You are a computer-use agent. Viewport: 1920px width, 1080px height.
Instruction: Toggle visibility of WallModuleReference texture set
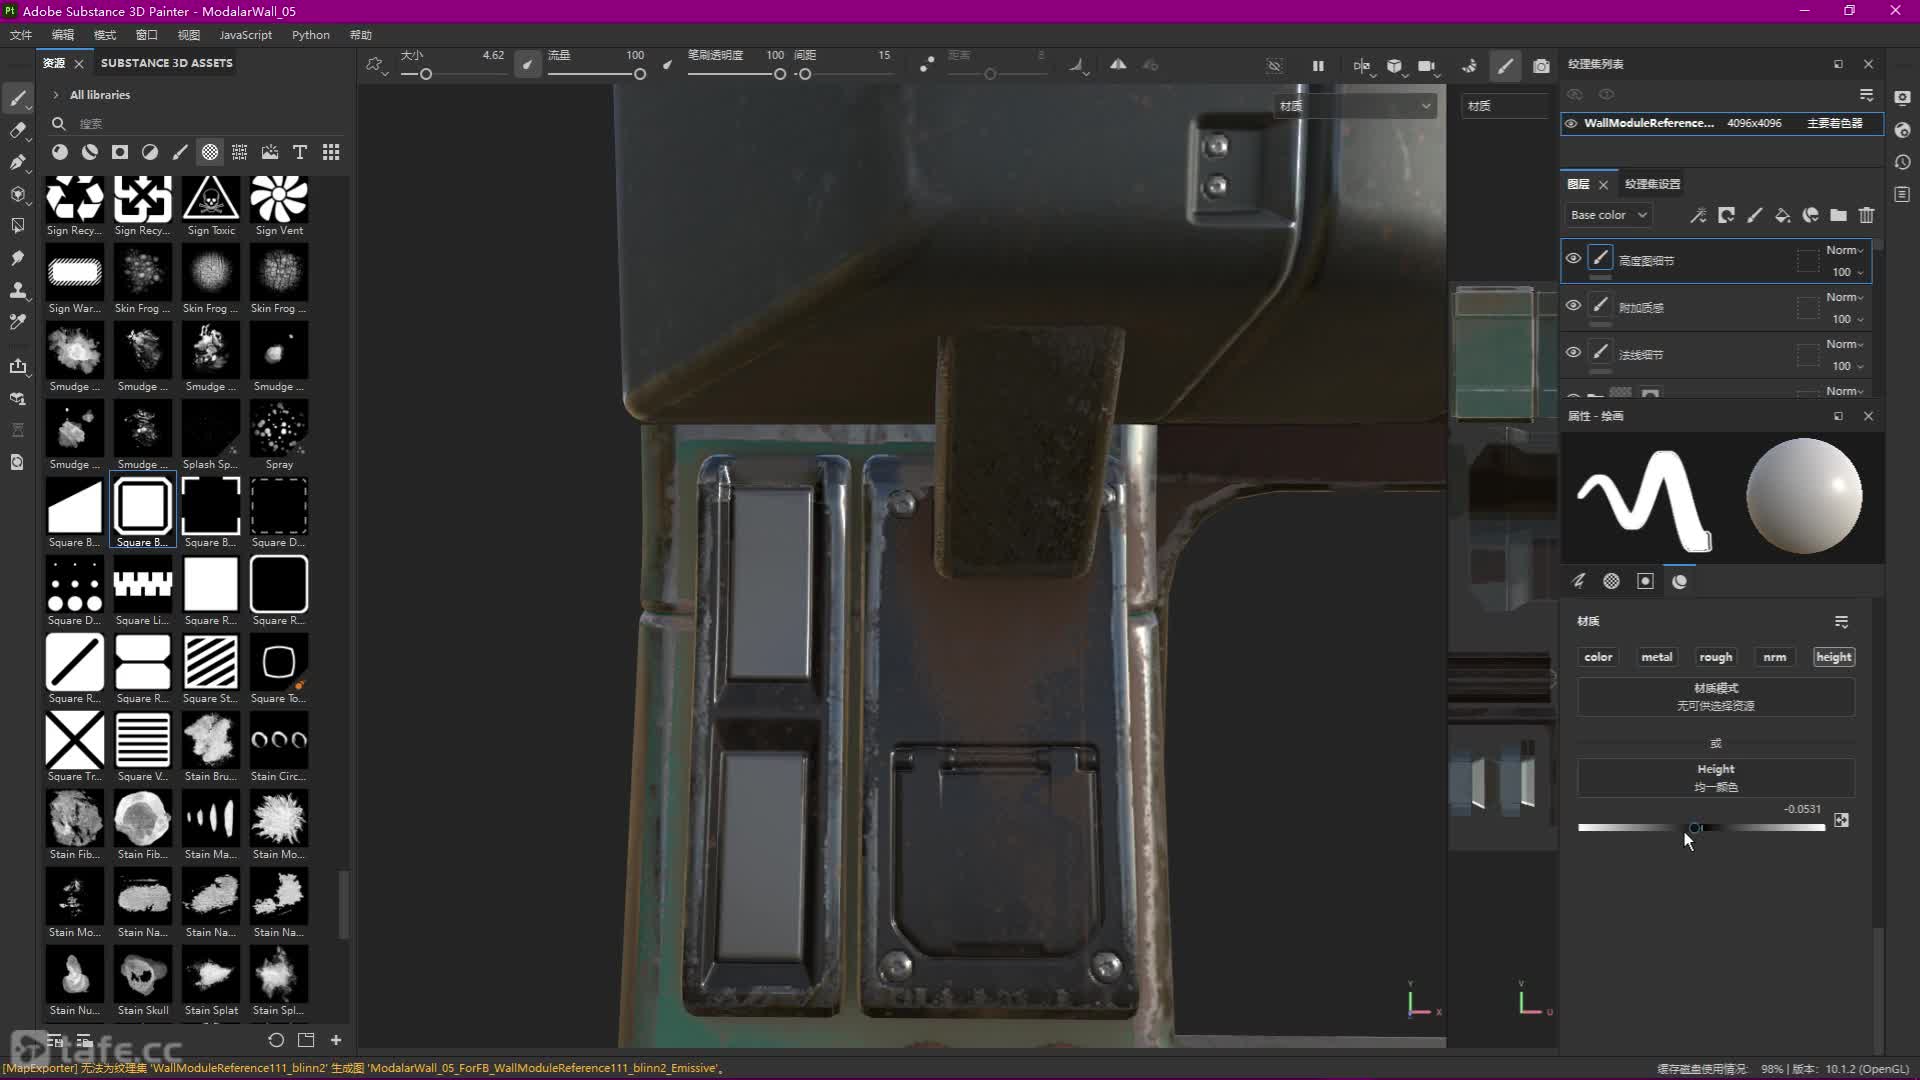click(x=1571, y=123)
